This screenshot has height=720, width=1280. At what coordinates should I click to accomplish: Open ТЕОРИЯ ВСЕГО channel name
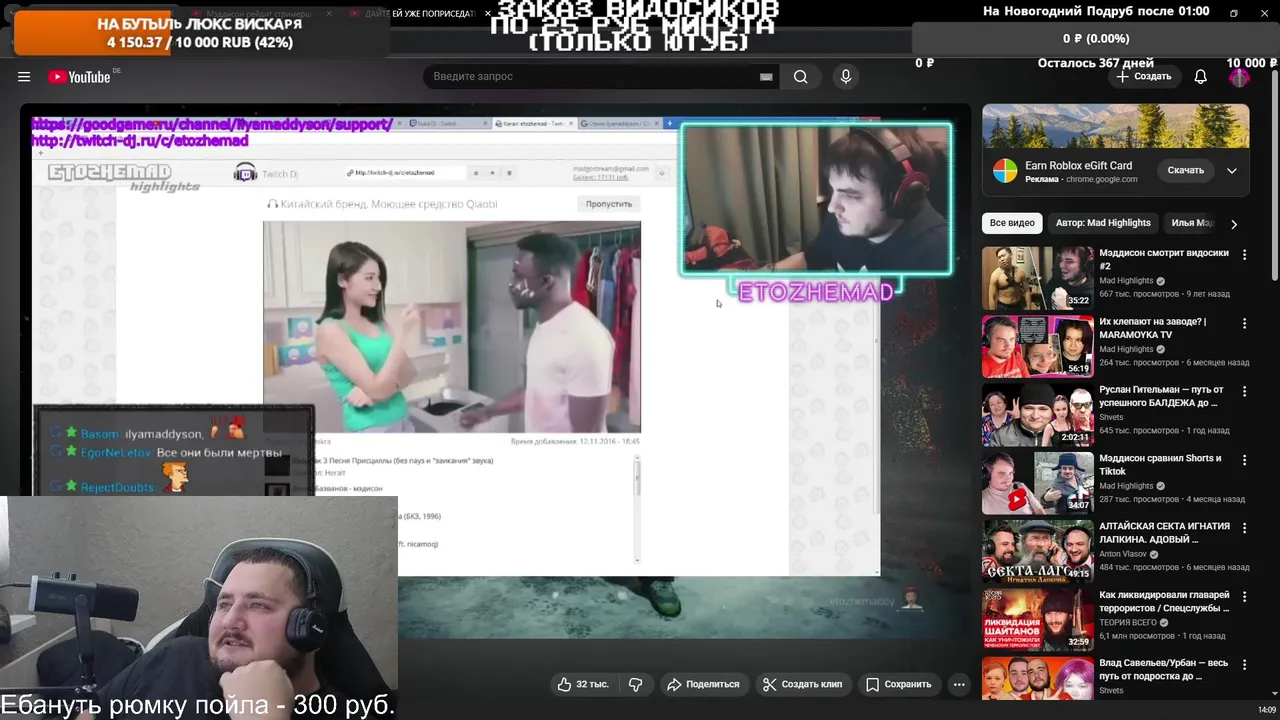click(x=1130, y=622)
